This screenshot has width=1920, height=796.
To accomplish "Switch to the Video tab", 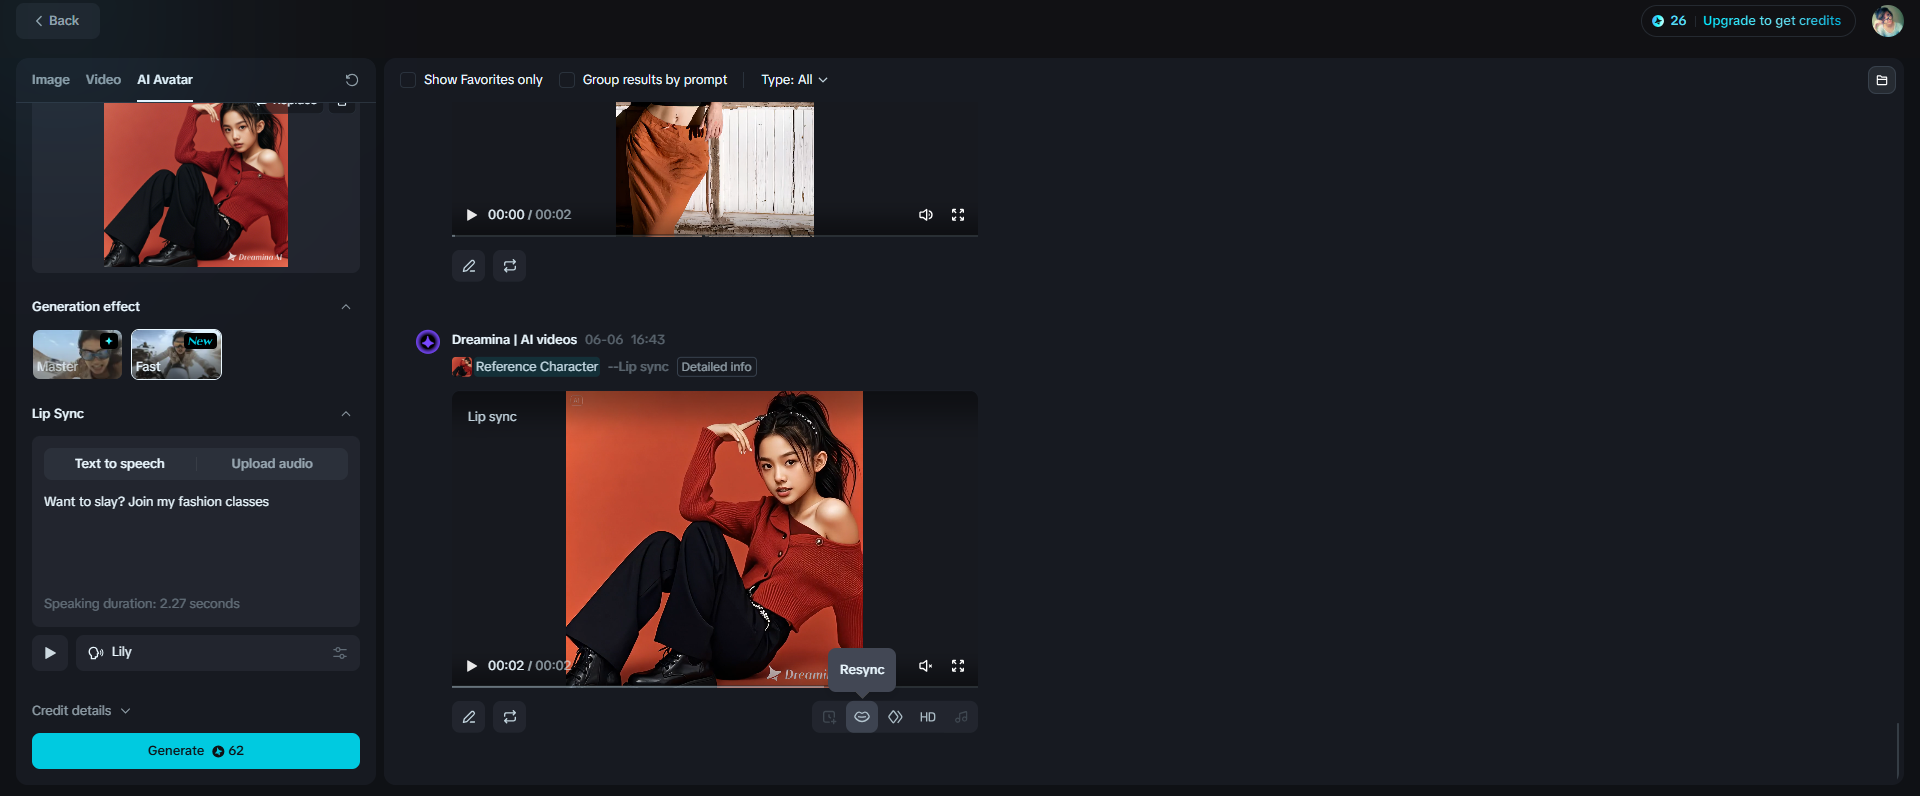I will 103,80.
